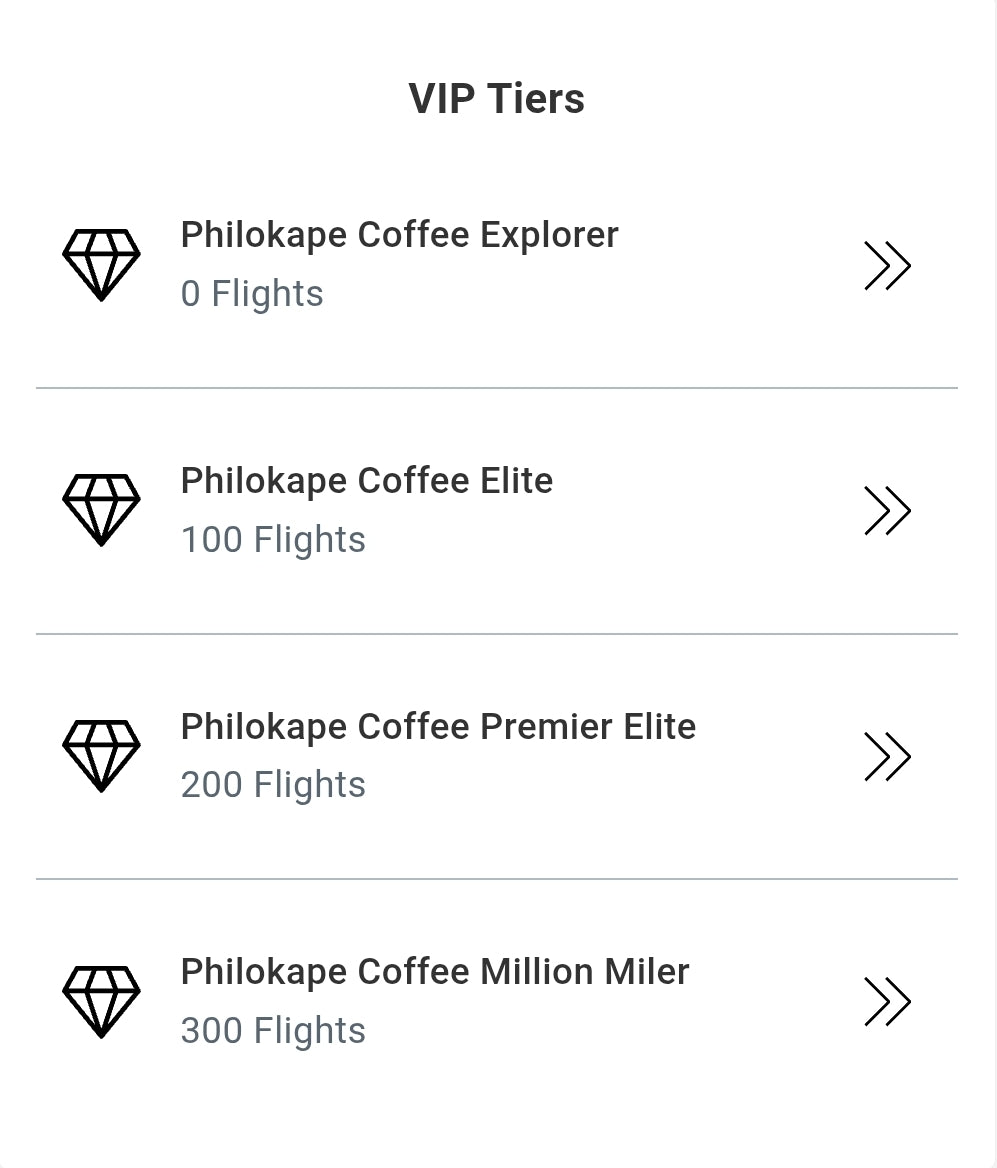
Task: Click the diamond icon for Premier Elite tier
Action: click(101, 755)
